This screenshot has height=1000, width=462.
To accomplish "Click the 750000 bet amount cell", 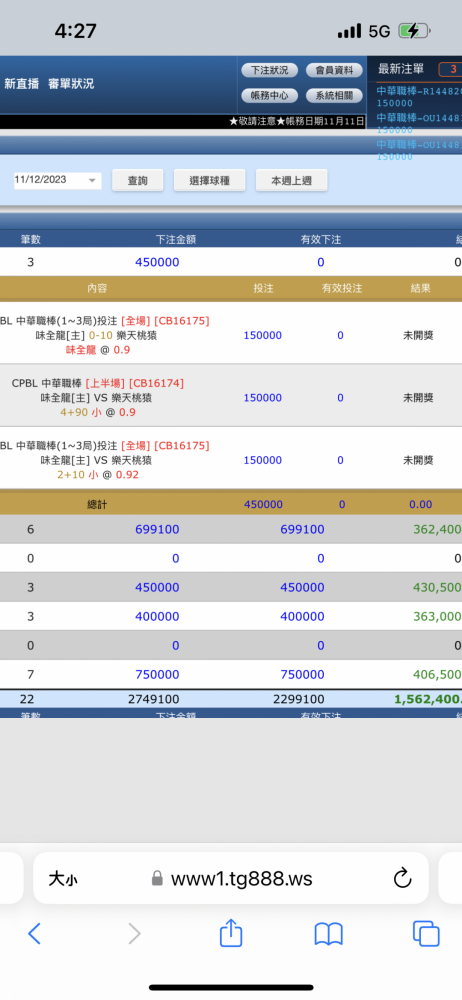I will [157, 675].
